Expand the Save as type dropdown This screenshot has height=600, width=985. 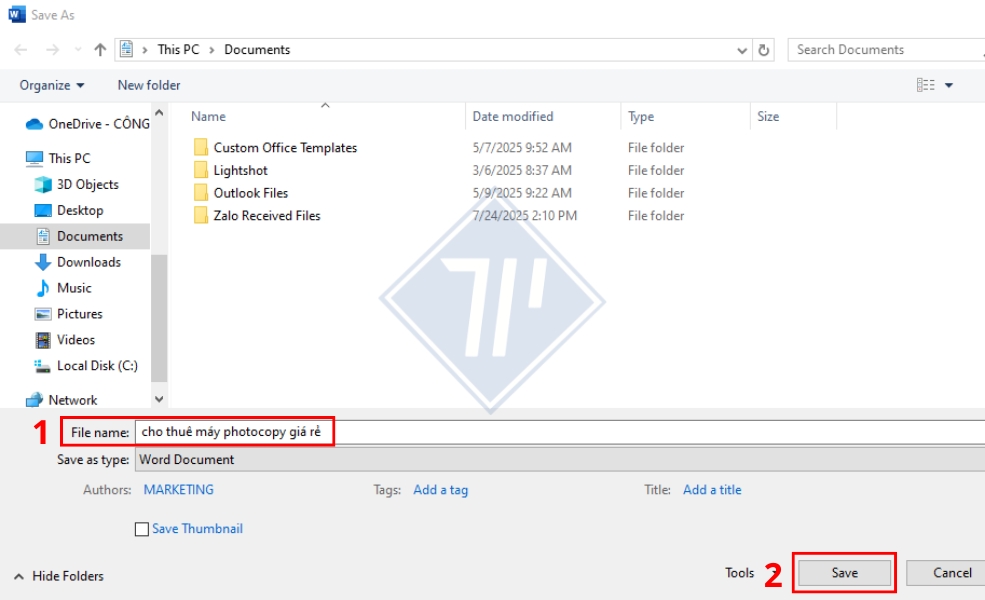pos(560,460)
